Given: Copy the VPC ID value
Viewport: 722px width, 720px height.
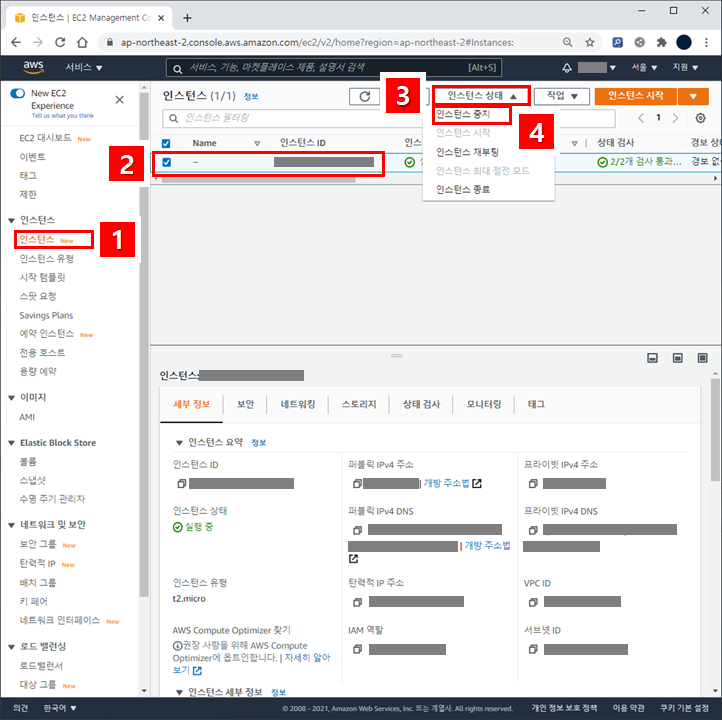Looking at the screenshot, I should pos(533,602).
